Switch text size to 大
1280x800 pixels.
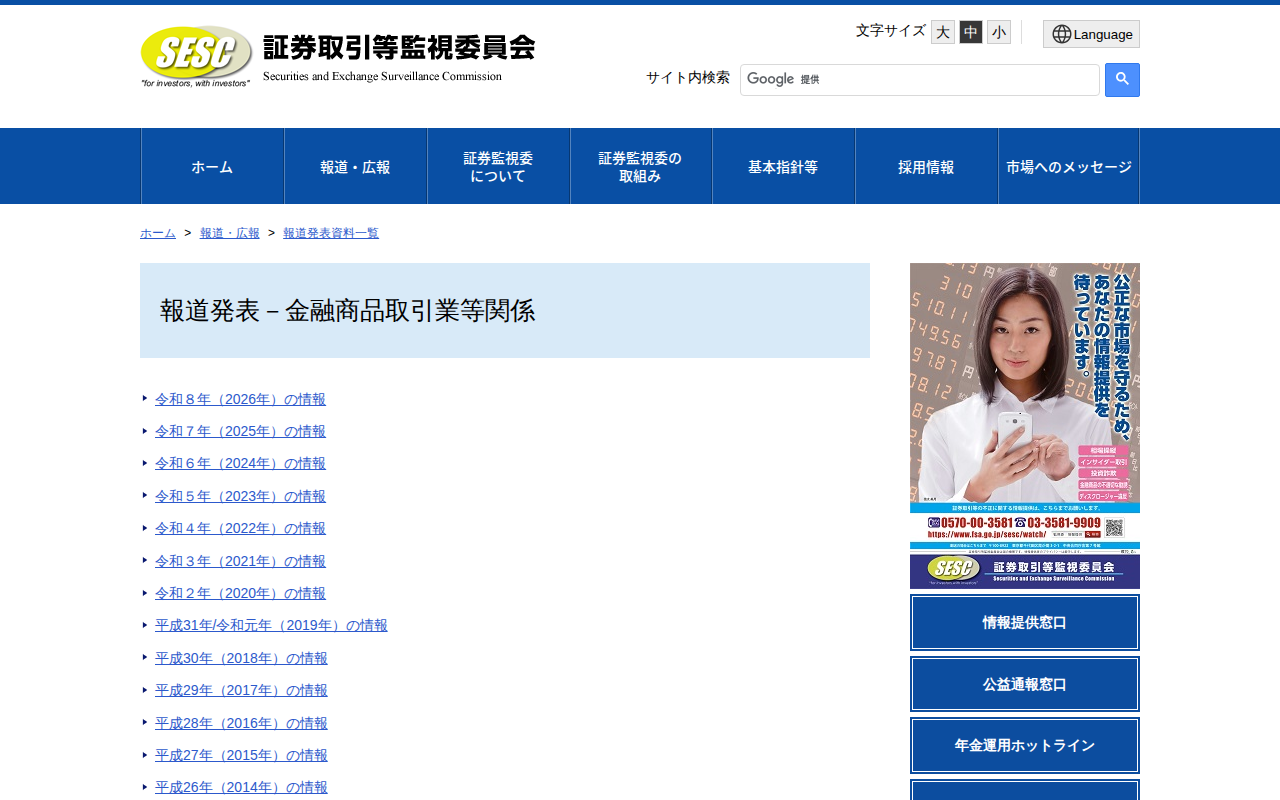tap(942, 31)
